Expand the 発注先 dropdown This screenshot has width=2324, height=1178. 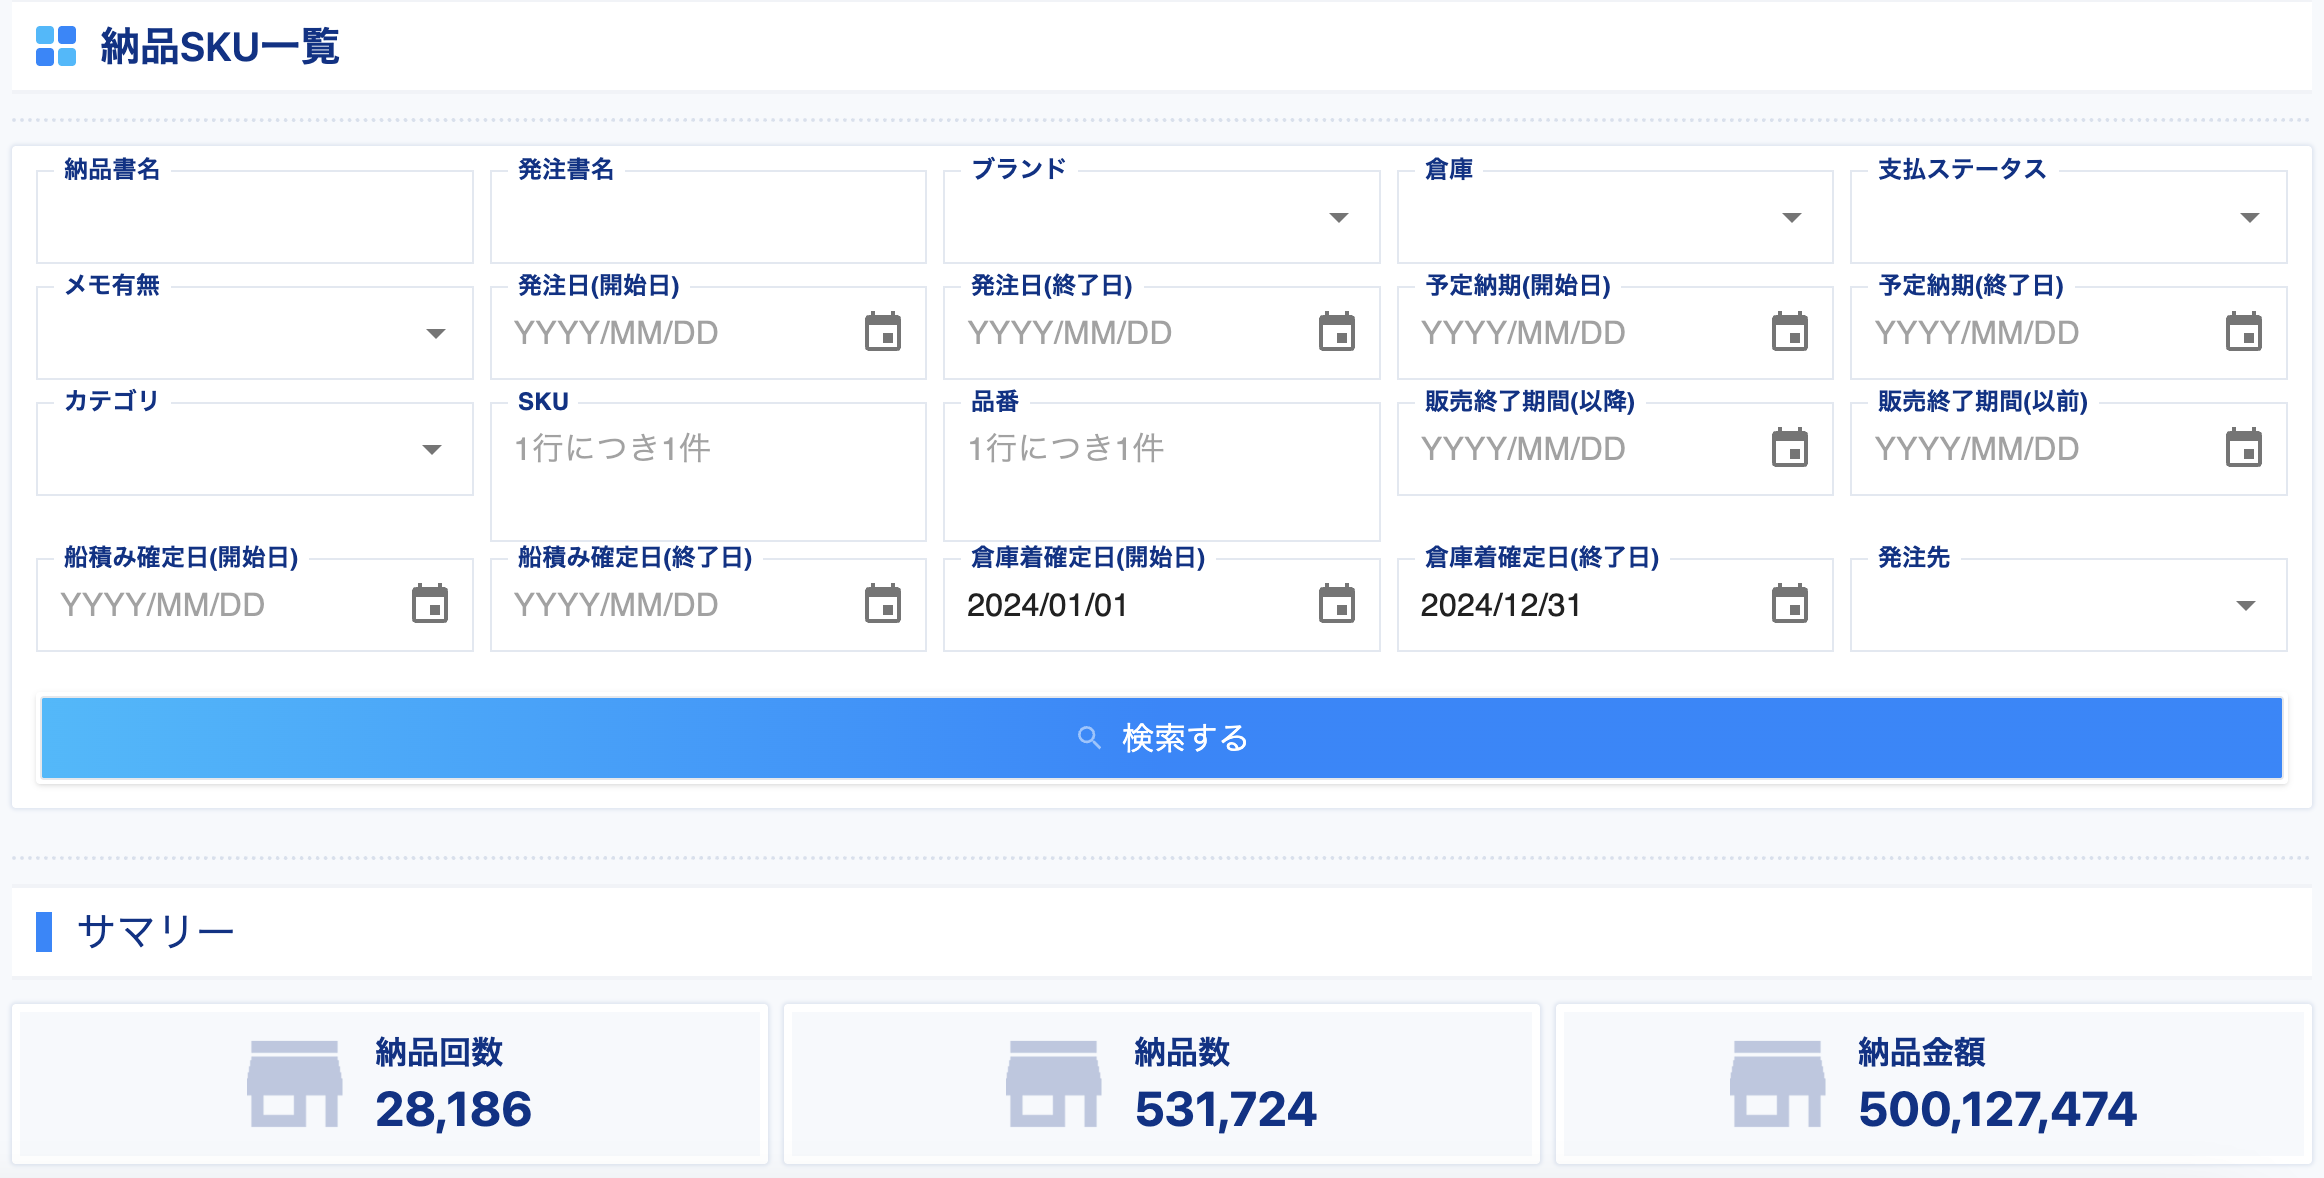click(2246, 606)
